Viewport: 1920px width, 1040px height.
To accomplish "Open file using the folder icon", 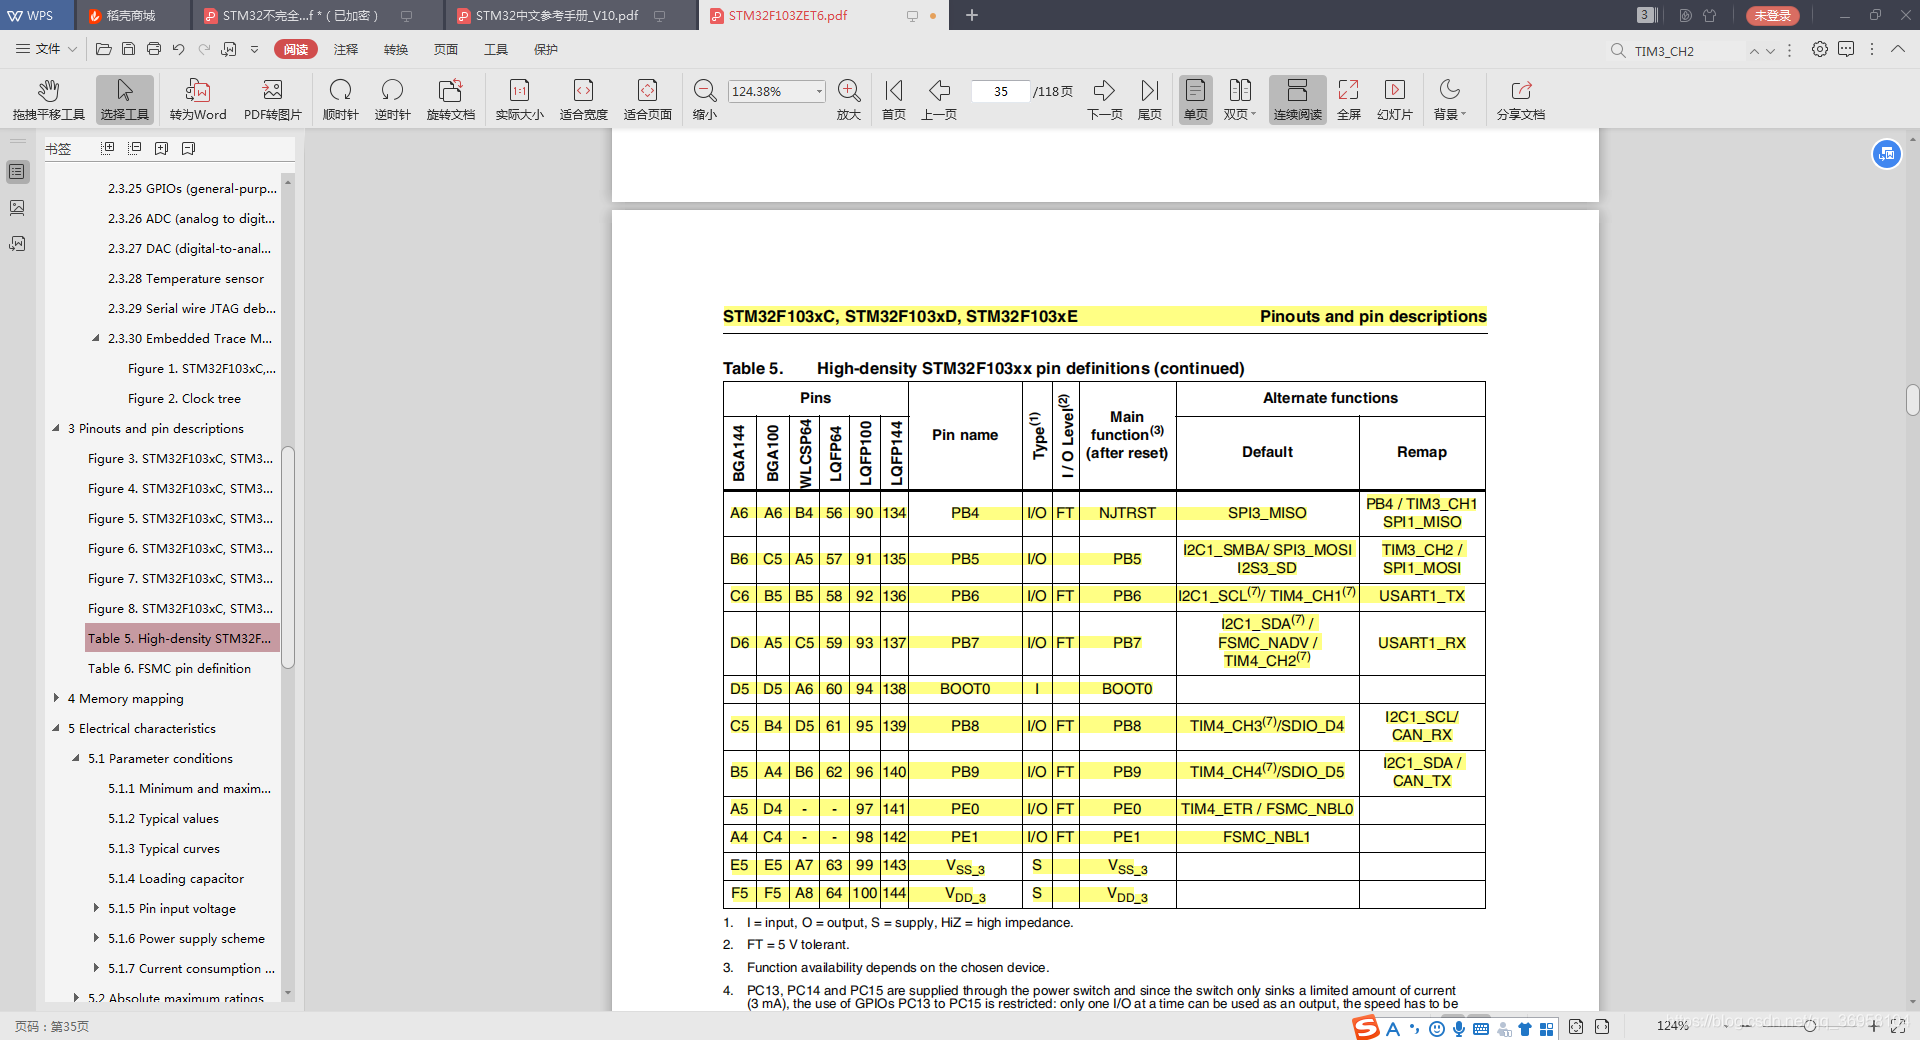I will click(103, 49).
